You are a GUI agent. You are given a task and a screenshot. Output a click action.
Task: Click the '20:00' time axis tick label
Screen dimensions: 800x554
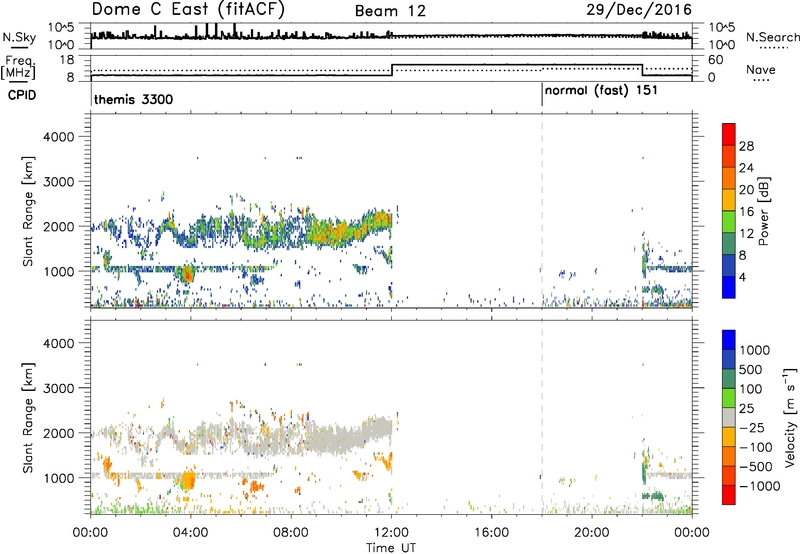click(x=592, y=533)
